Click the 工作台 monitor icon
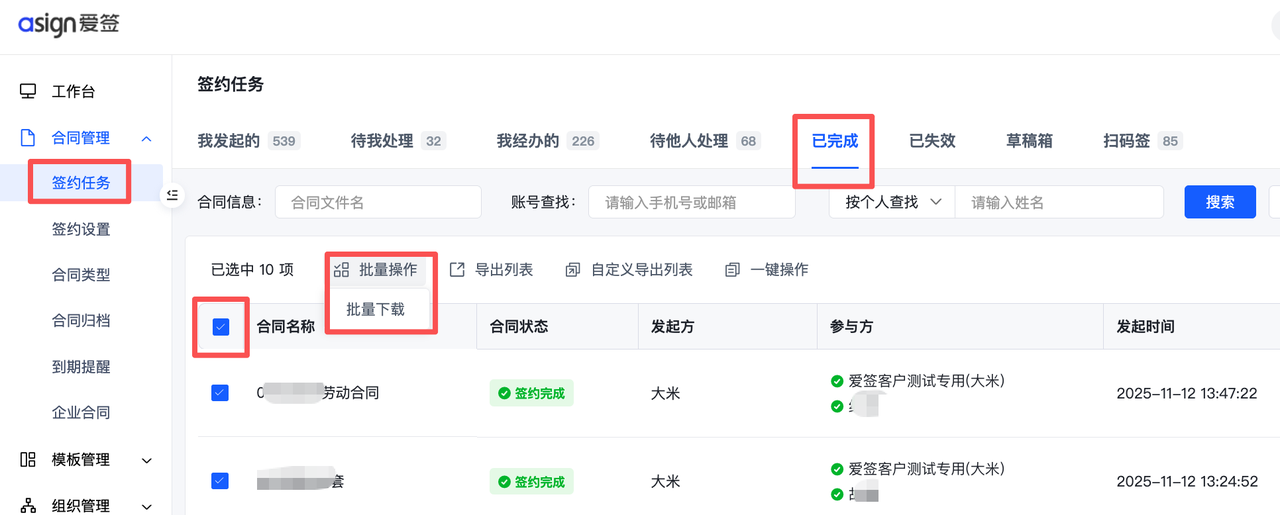 point(28,92)
